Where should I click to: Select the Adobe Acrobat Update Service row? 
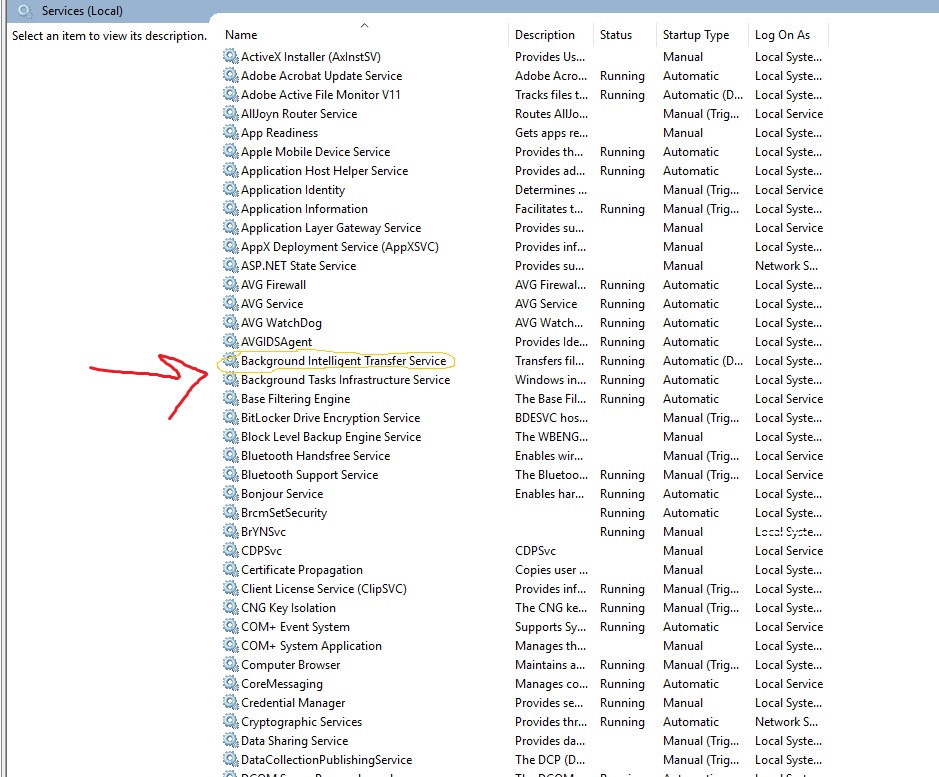point(525,76)
